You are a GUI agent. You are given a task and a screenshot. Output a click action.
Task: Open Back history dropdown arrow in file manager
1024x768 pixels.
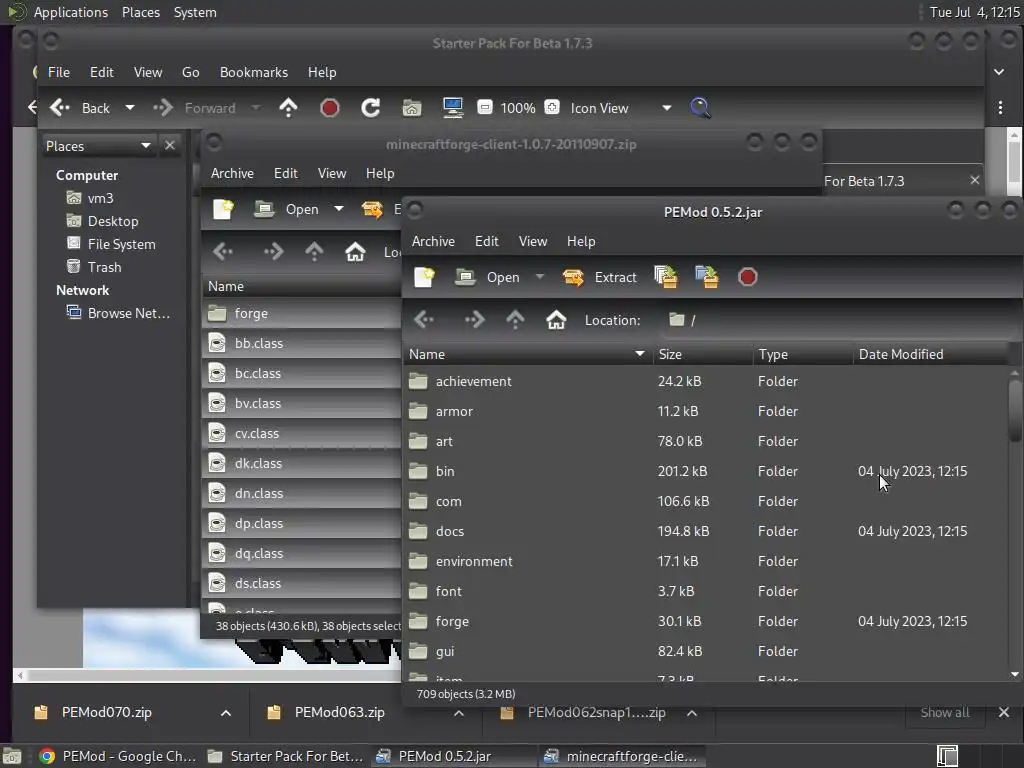pos(130,108)
